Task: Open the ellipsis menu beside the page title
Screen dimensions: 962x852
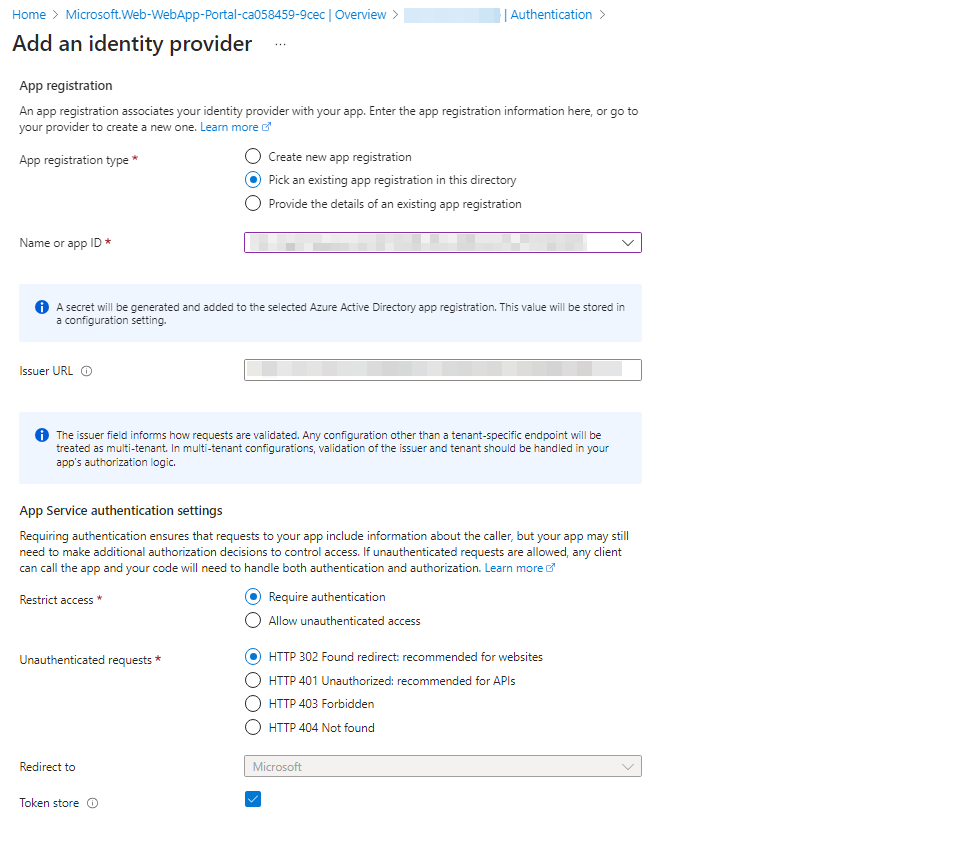Action: pos(280,45)
